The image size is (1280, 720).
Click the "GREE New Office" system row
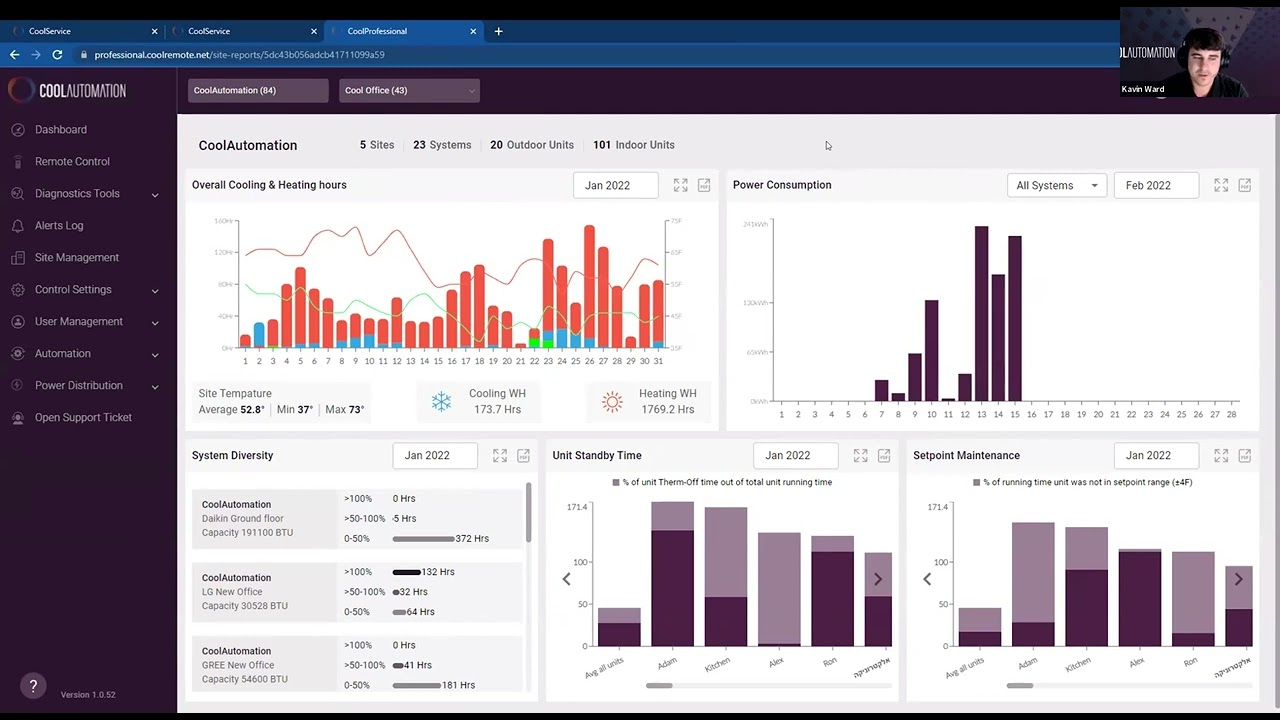pos(357,665)
